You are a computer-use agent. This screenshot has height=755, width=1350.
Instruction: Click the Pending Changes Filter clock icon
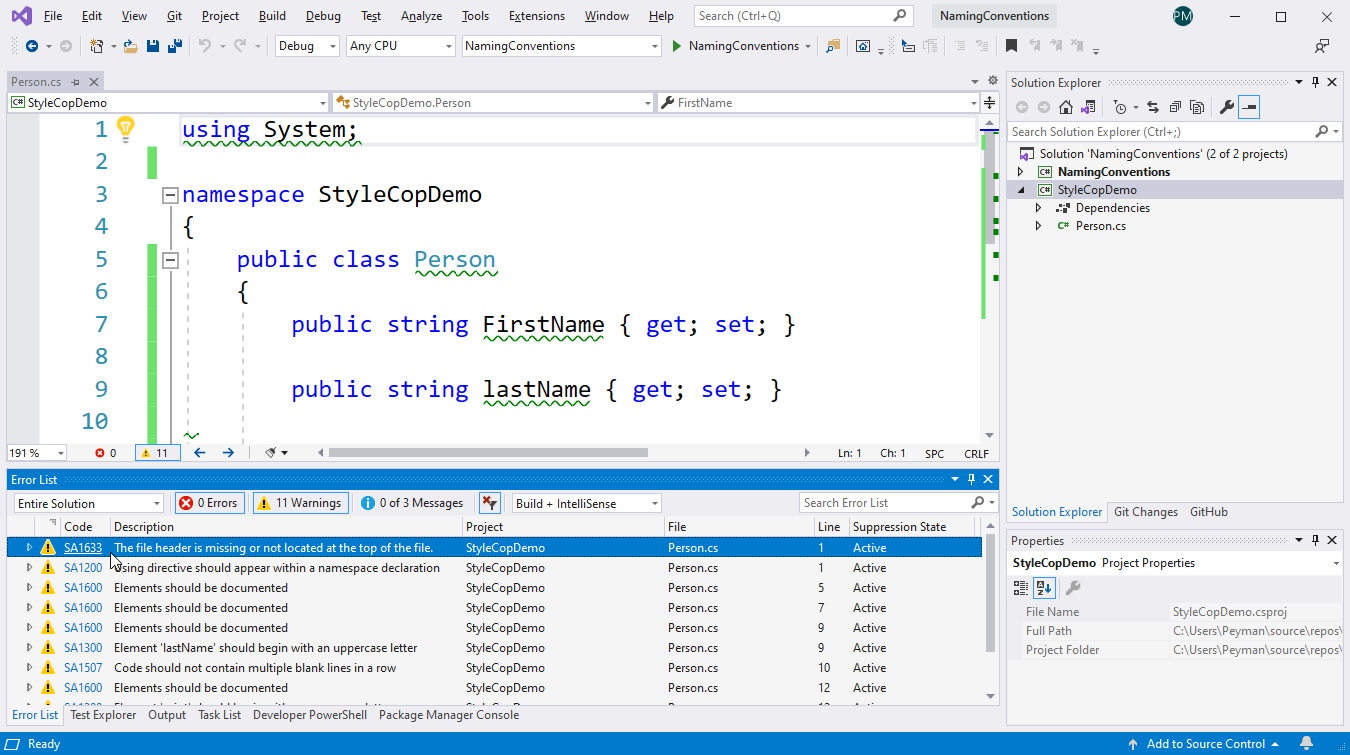[1120, 107]
